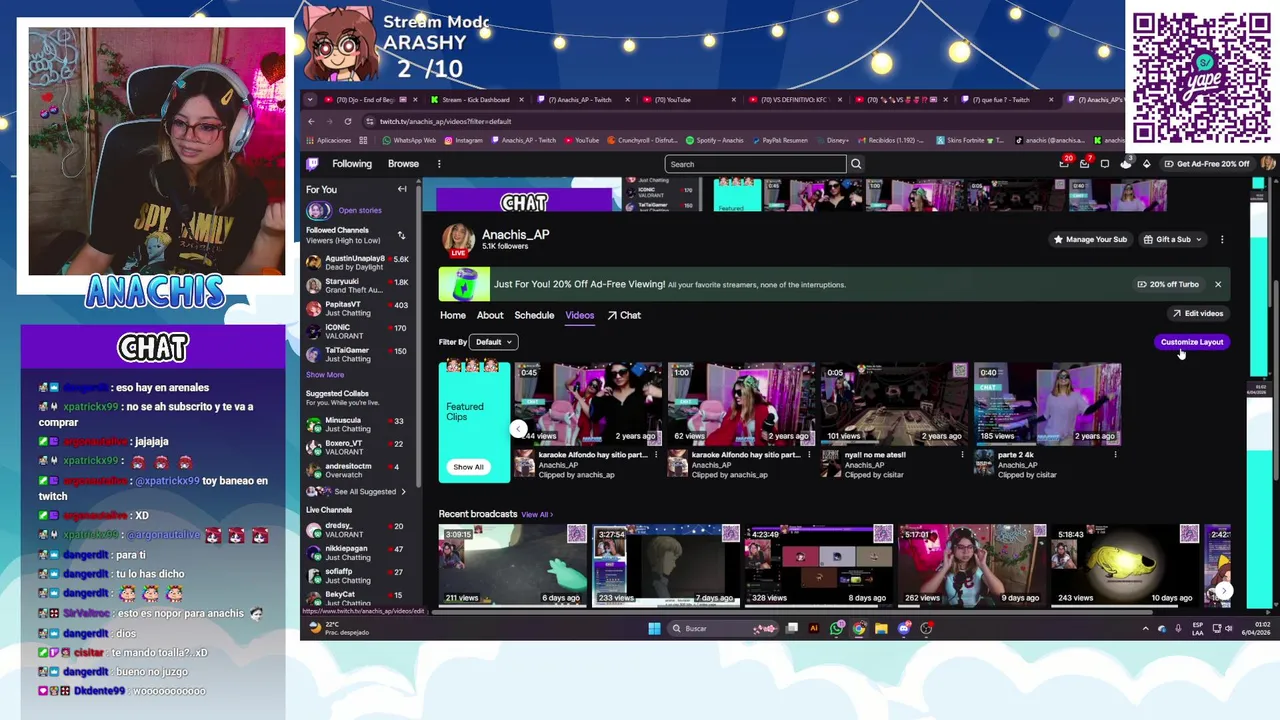Viewport: 1280px width, 720px height.
Task: Switch to the Stream - Kick Dashboard browser tab
Action: [x=476, y=100]
